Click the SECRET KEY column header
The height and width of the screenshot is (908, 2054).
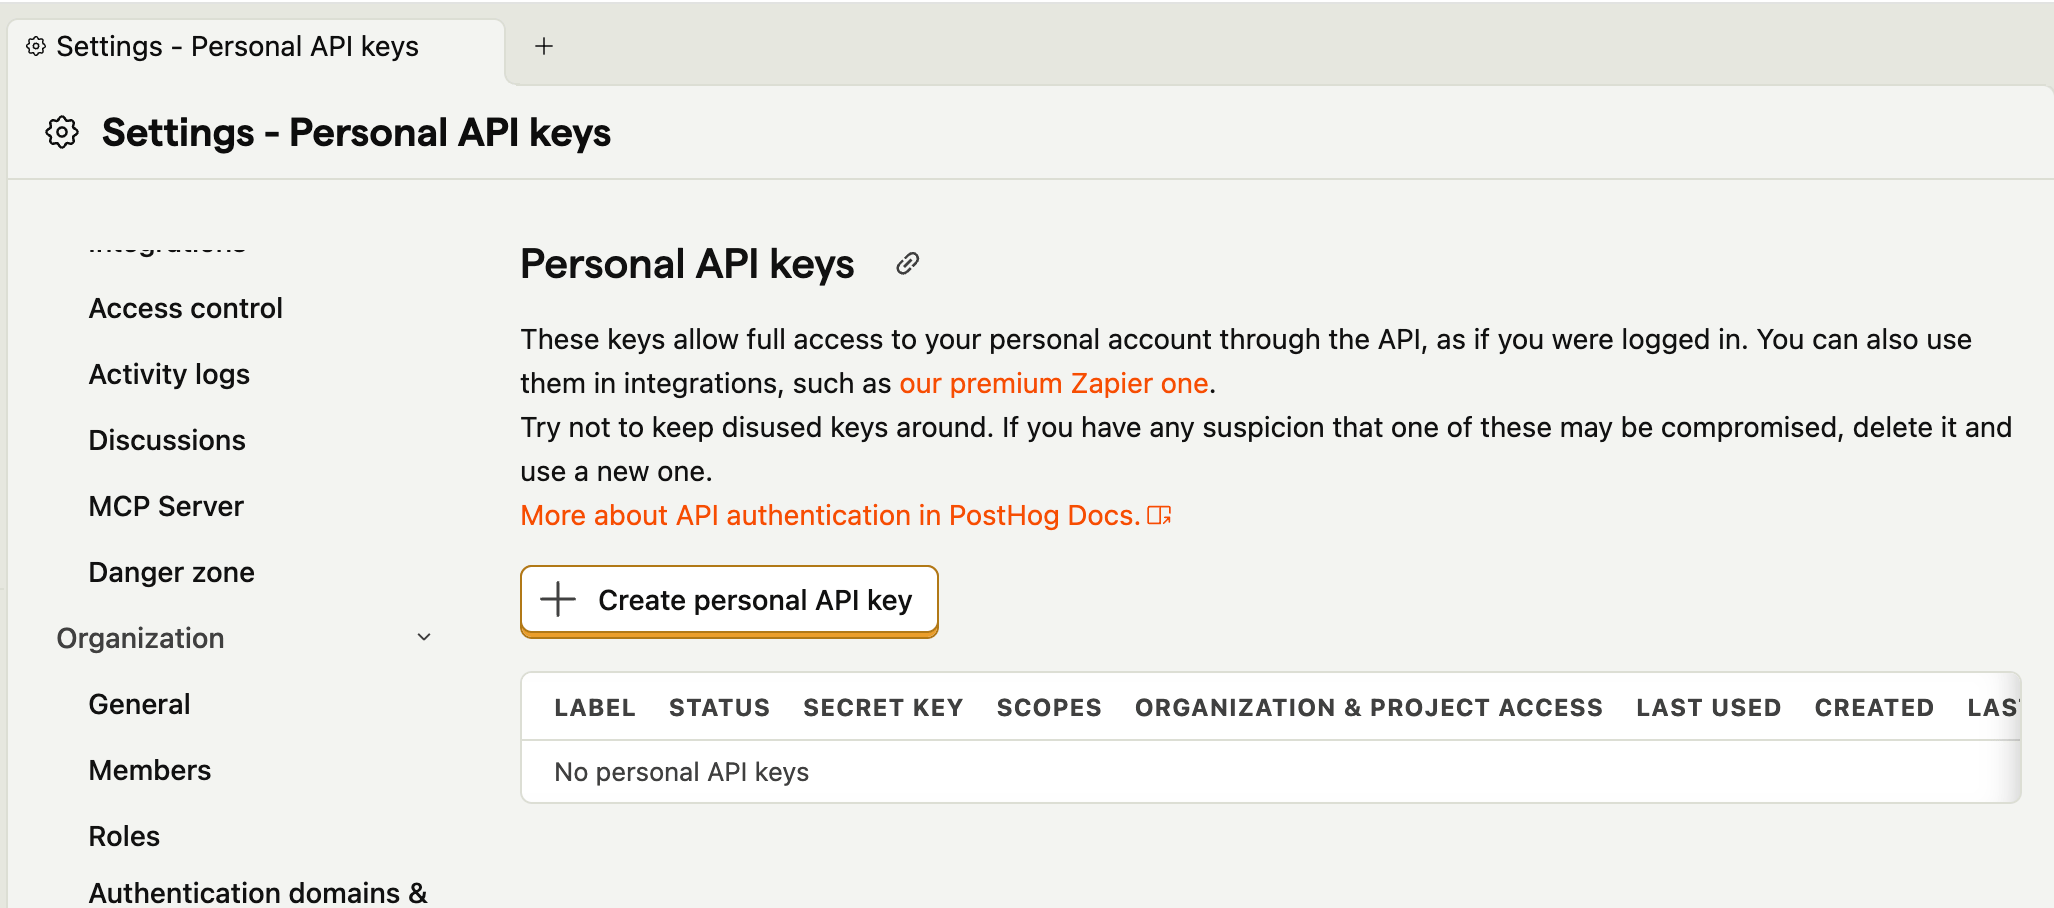click(883, 707)
